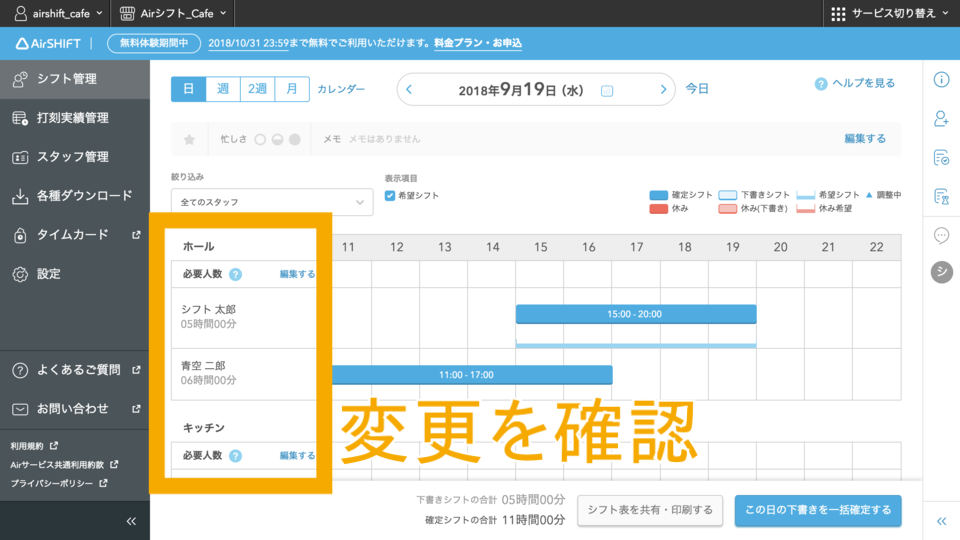Select the last 忙しさ filled circle
Screen dimensions: 960x540
point(294,140)
